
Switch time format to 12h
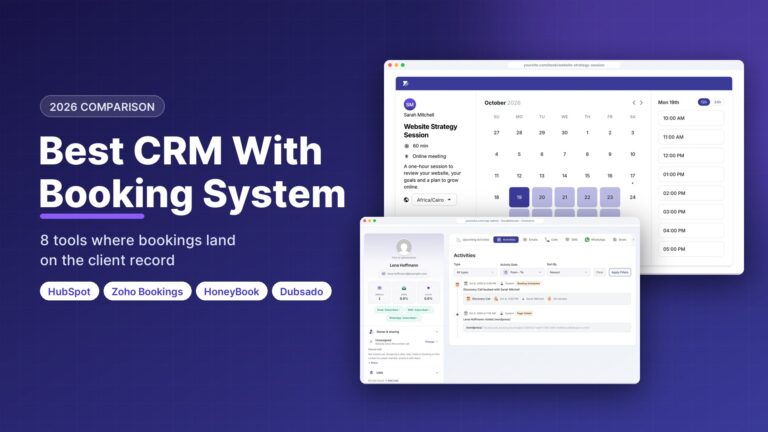(x=703, y=102)
